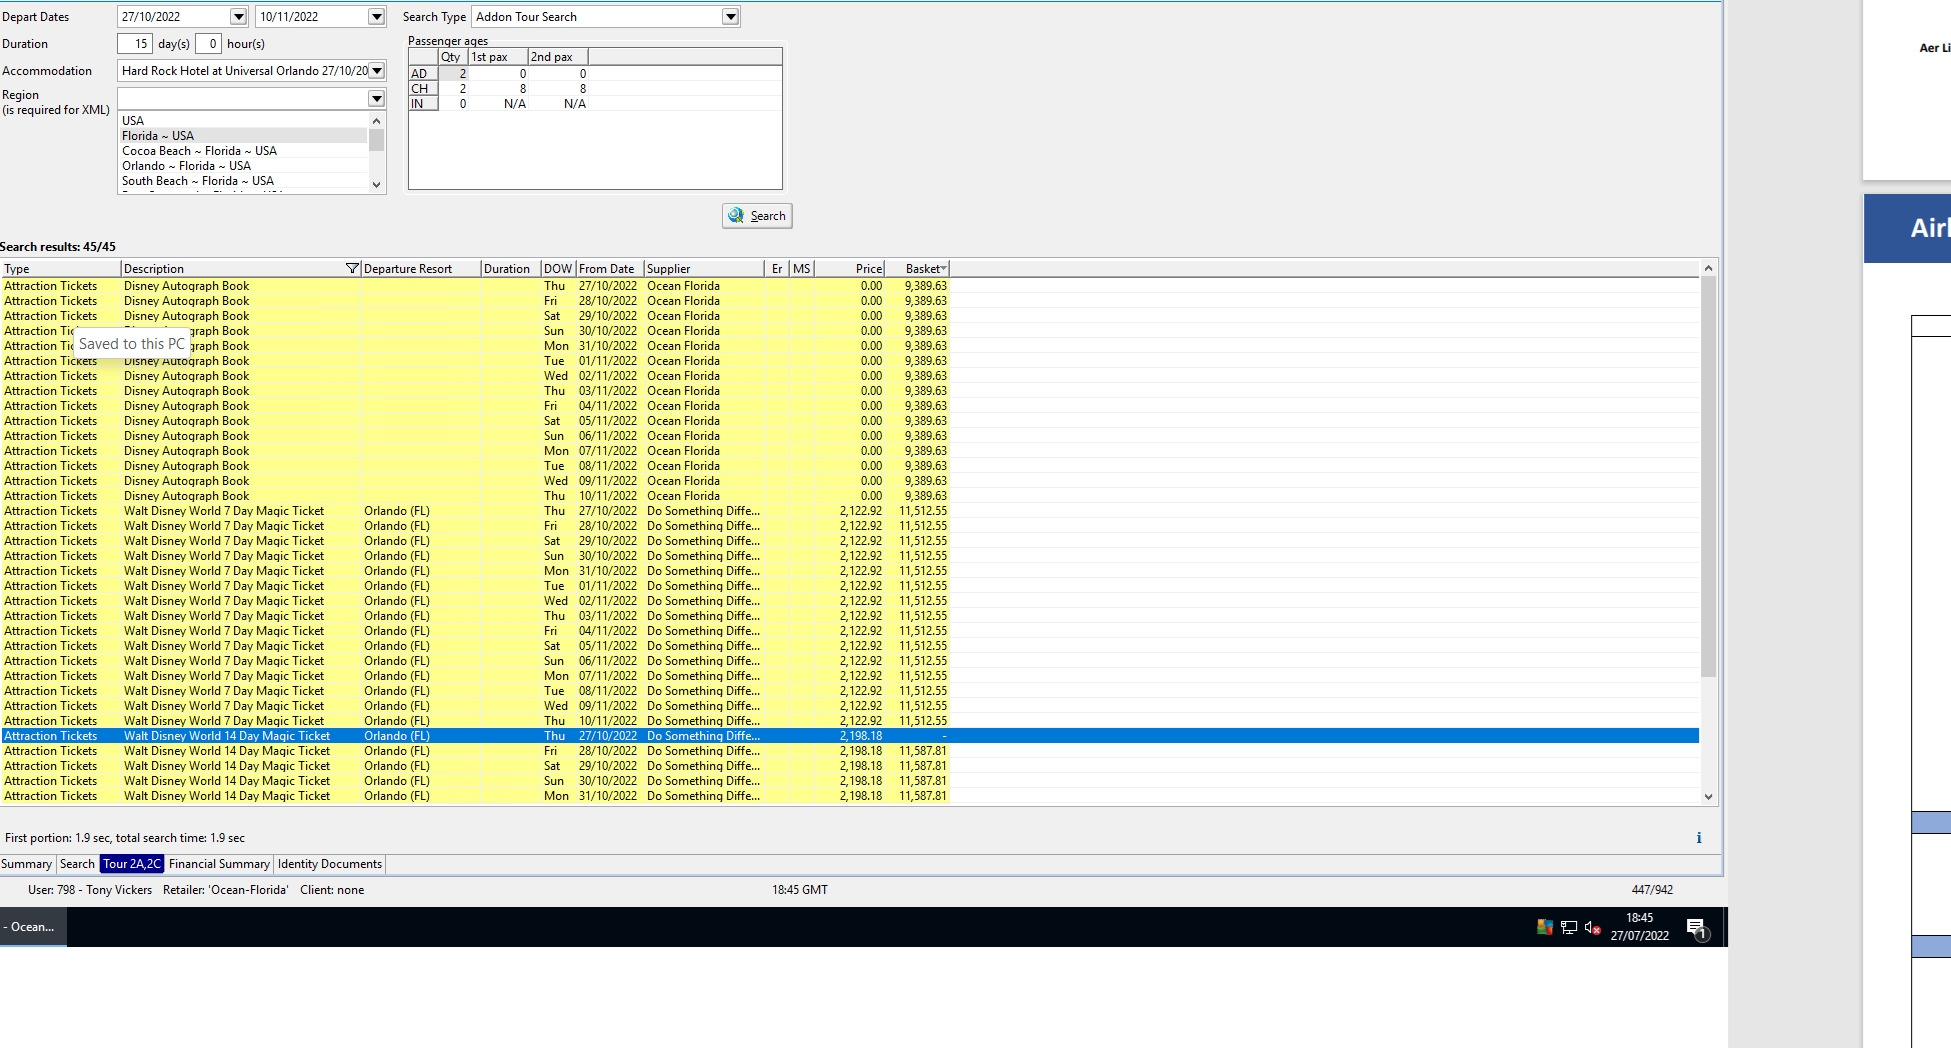Click the CH 1st pax age cell
This screenshot has width=1951, height=1048.
tap(499, 89)
